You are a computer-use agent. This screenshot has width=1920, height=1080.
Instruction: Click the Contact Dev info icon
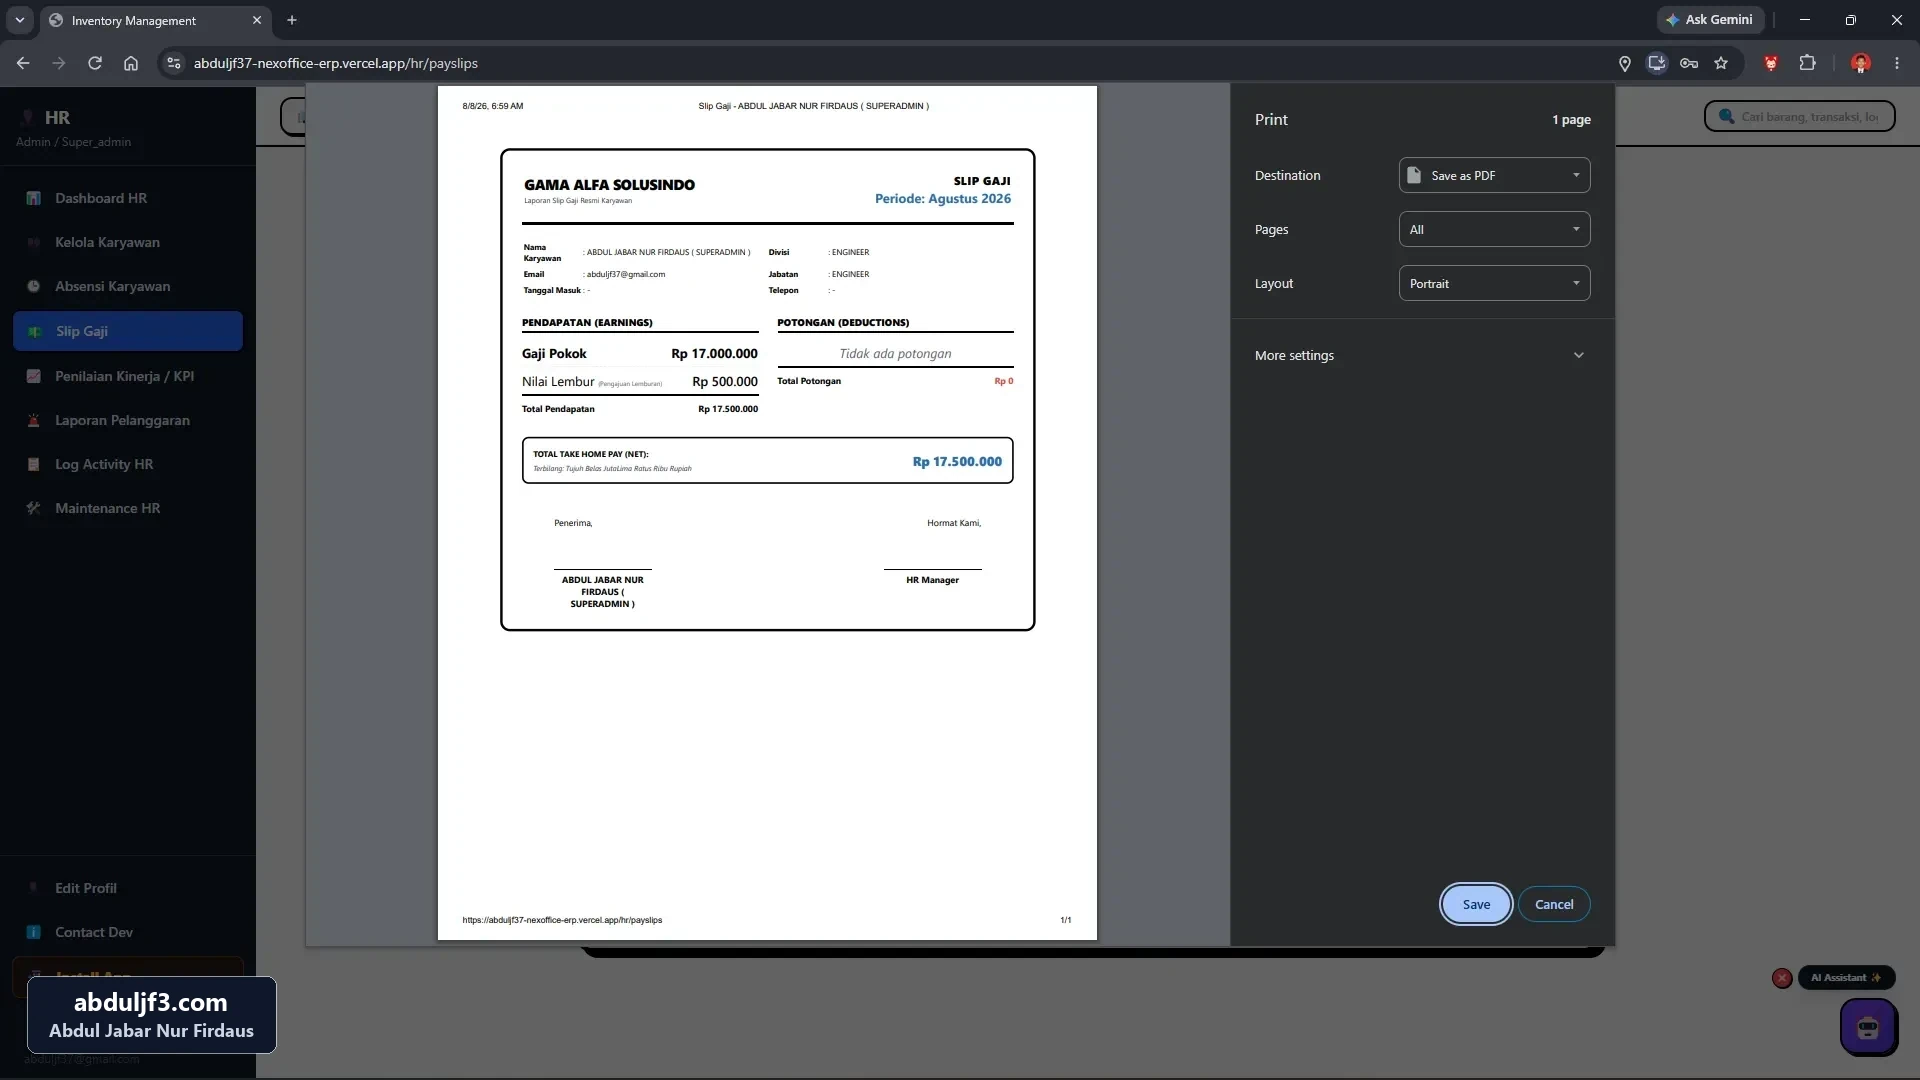click(34, 932)
